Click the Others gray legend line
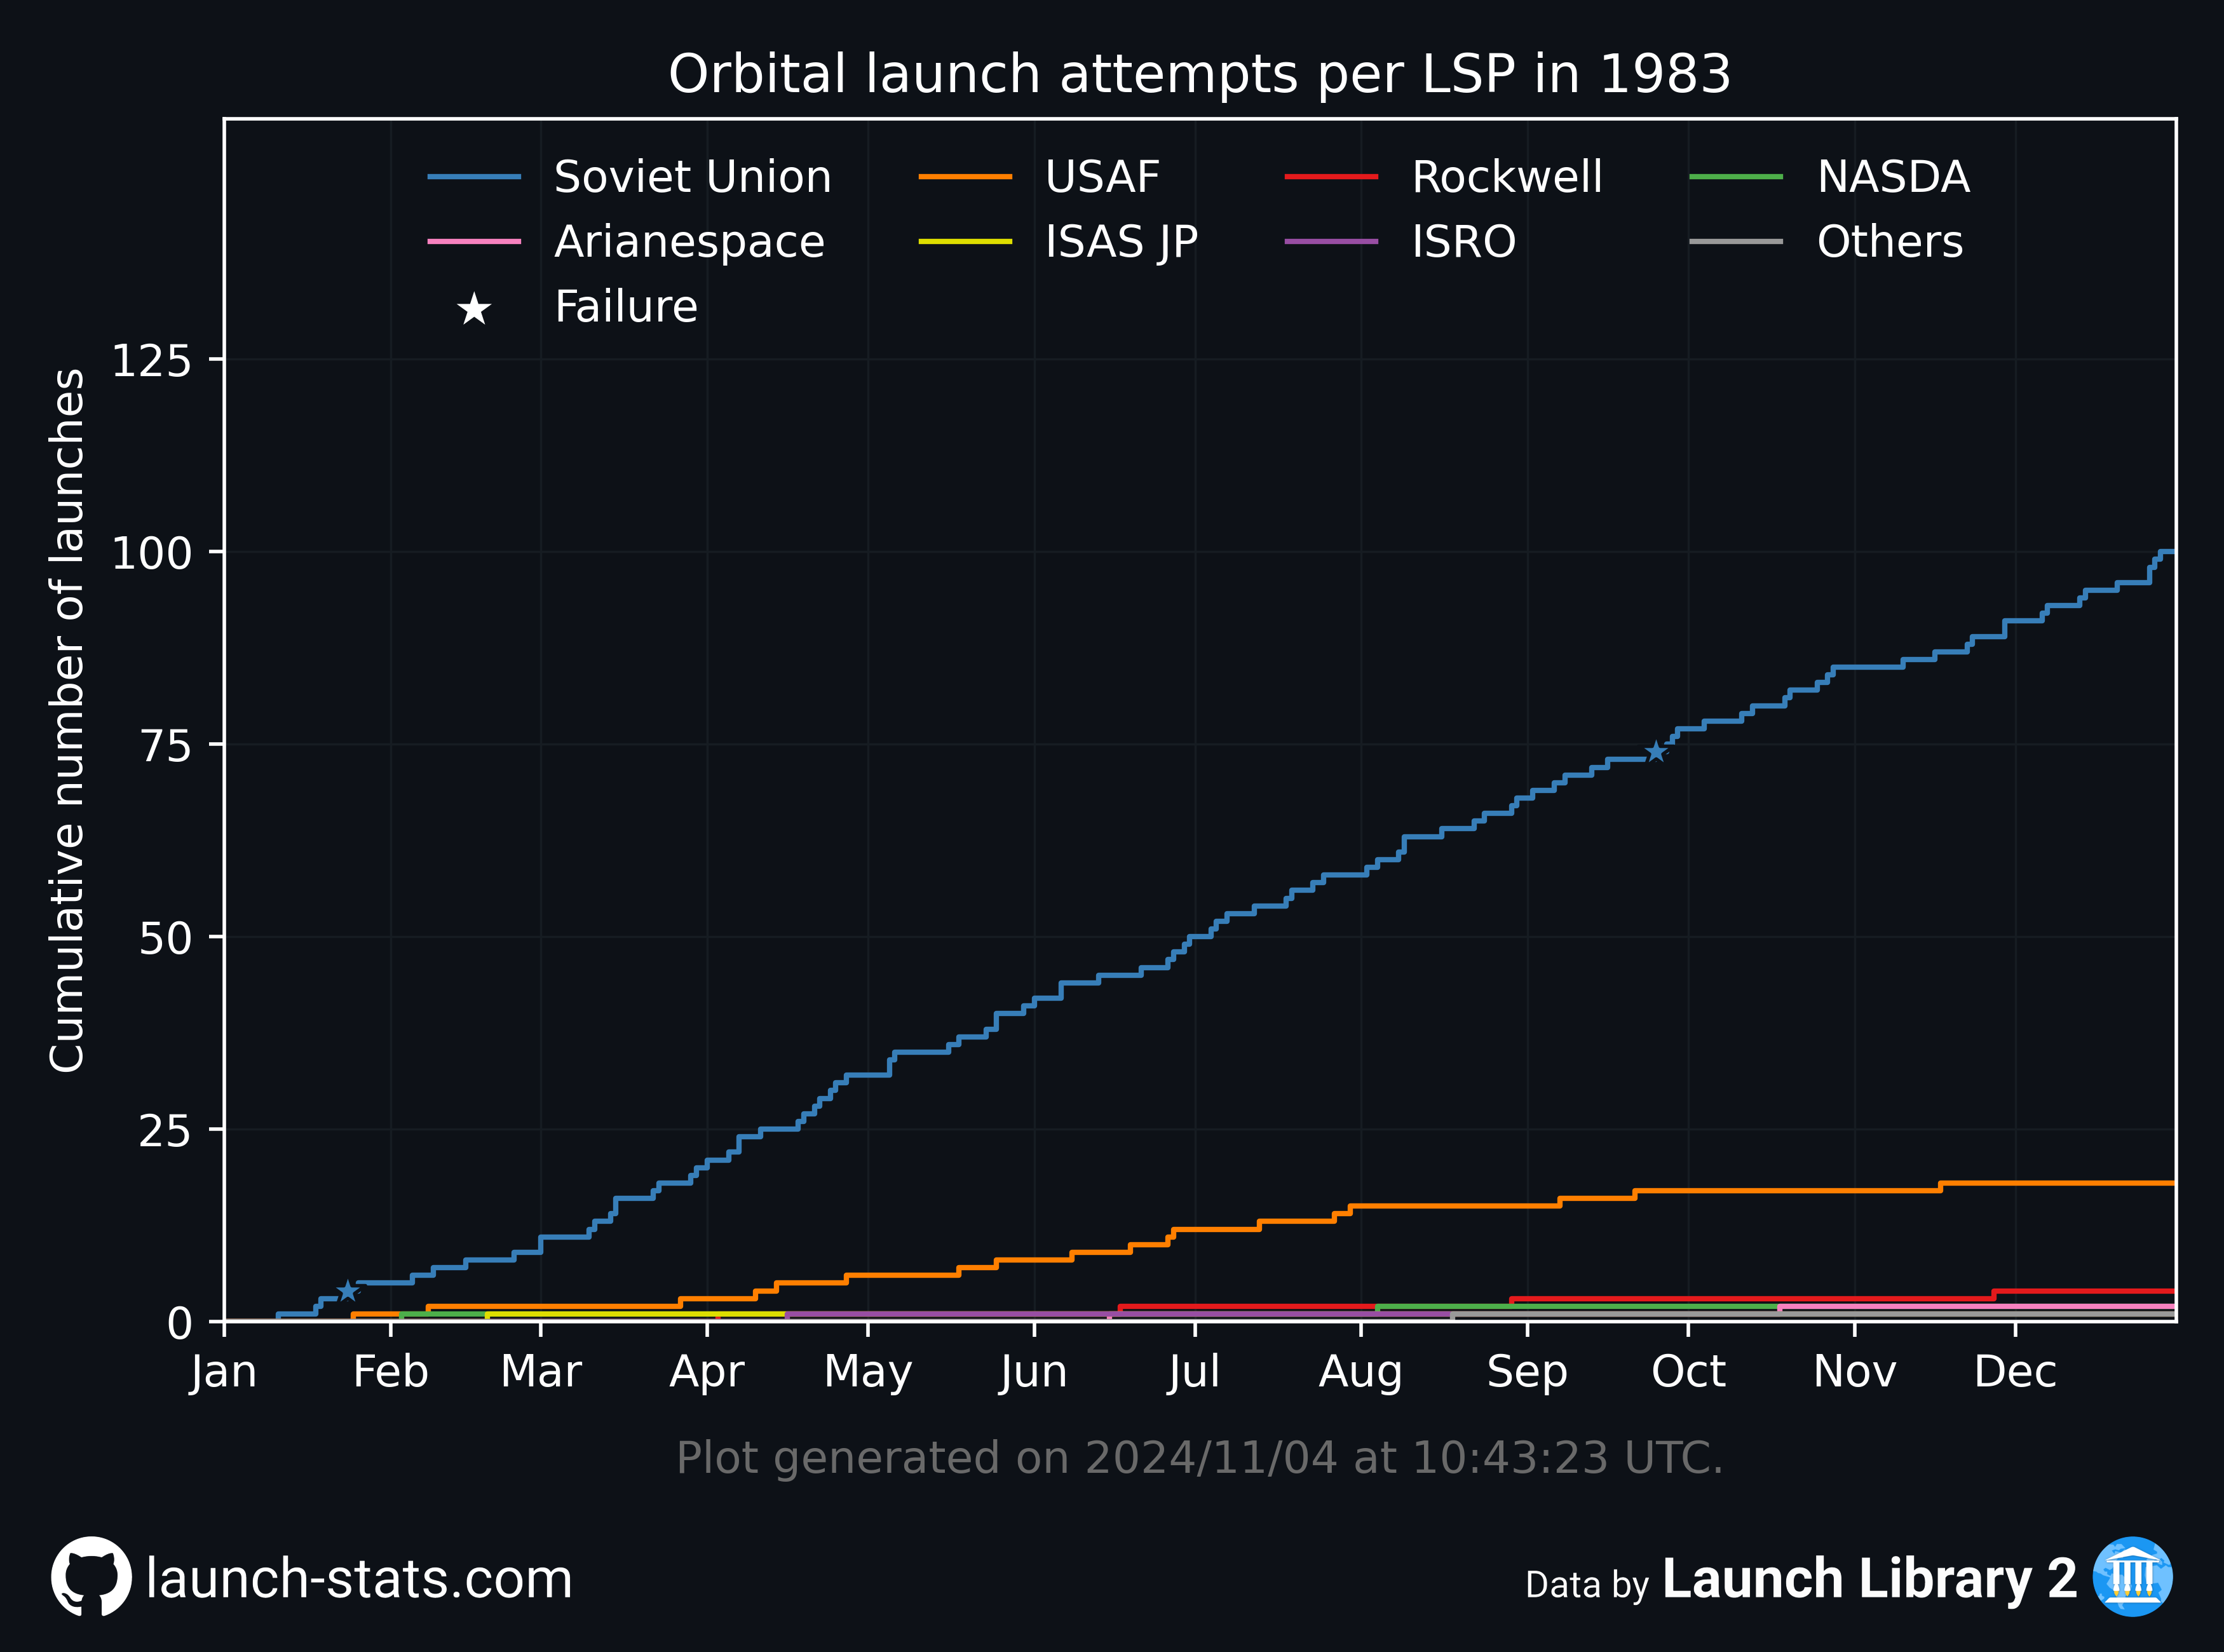Viewport: 2224px width, 1652px height. 1736,242
